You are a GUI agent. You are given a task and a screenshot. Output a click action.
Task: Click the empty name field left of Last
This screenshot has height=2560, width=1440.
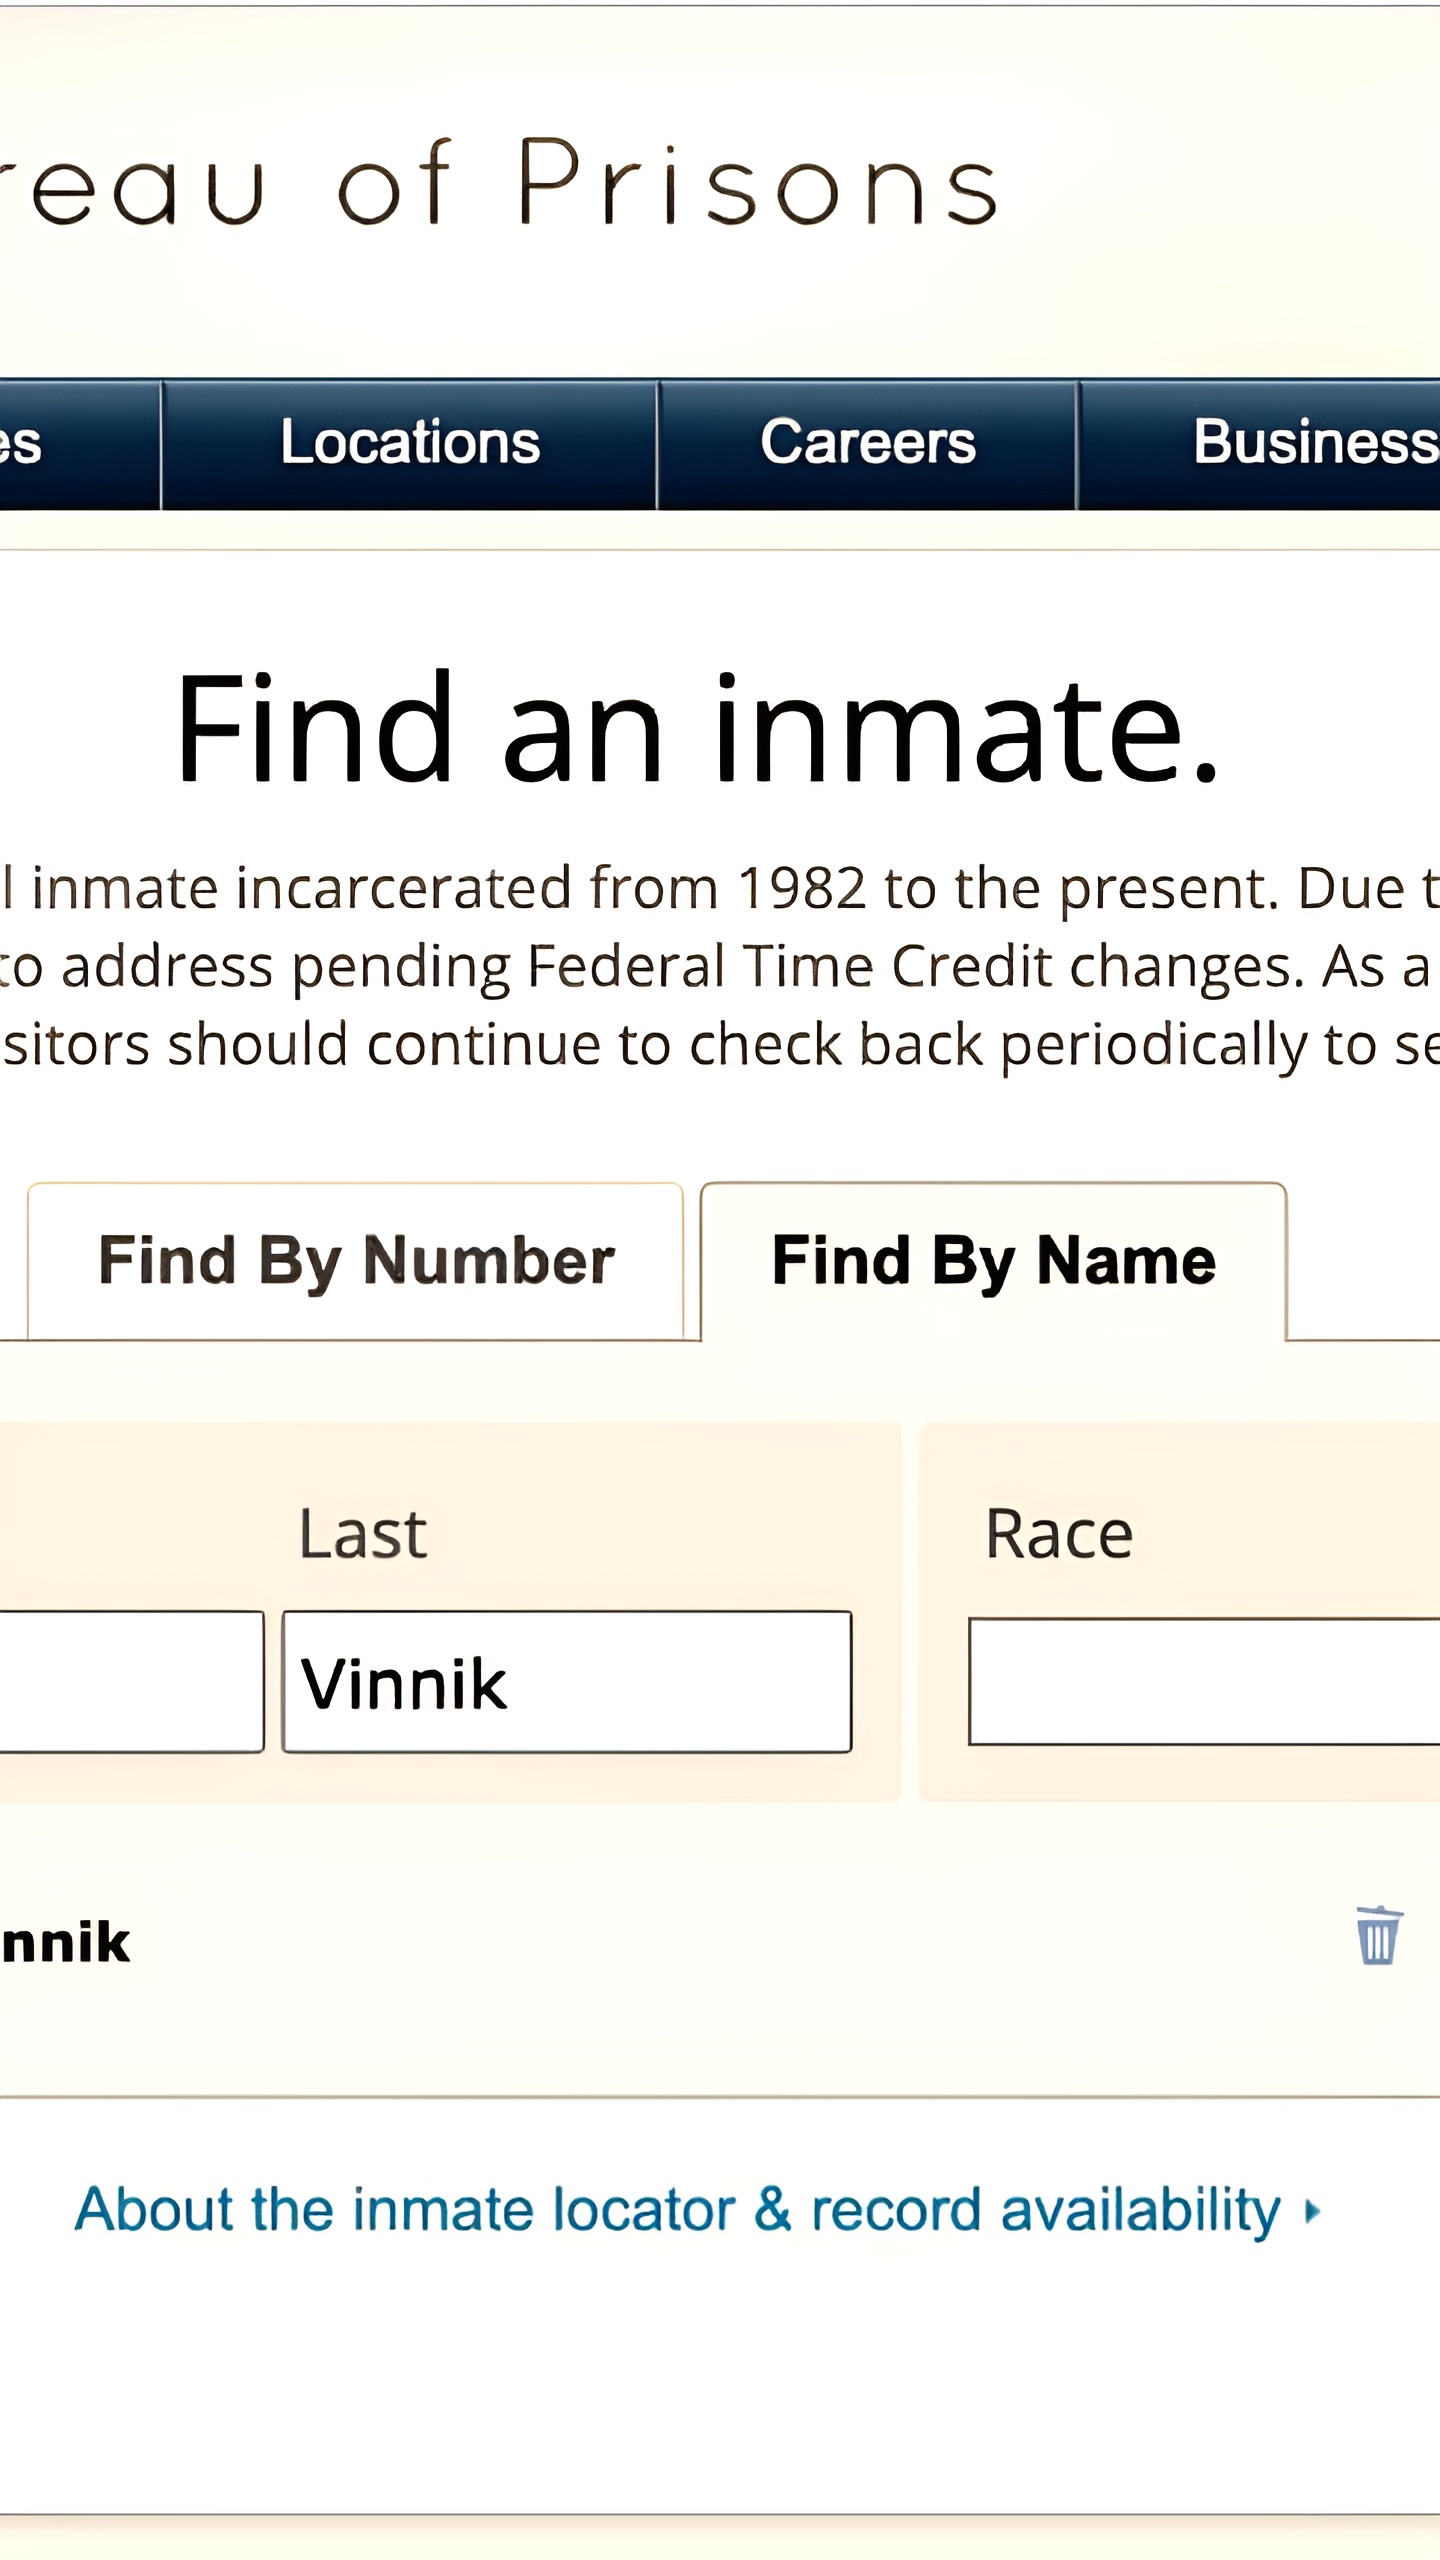pyautogui.click(x=132, y=1681)
